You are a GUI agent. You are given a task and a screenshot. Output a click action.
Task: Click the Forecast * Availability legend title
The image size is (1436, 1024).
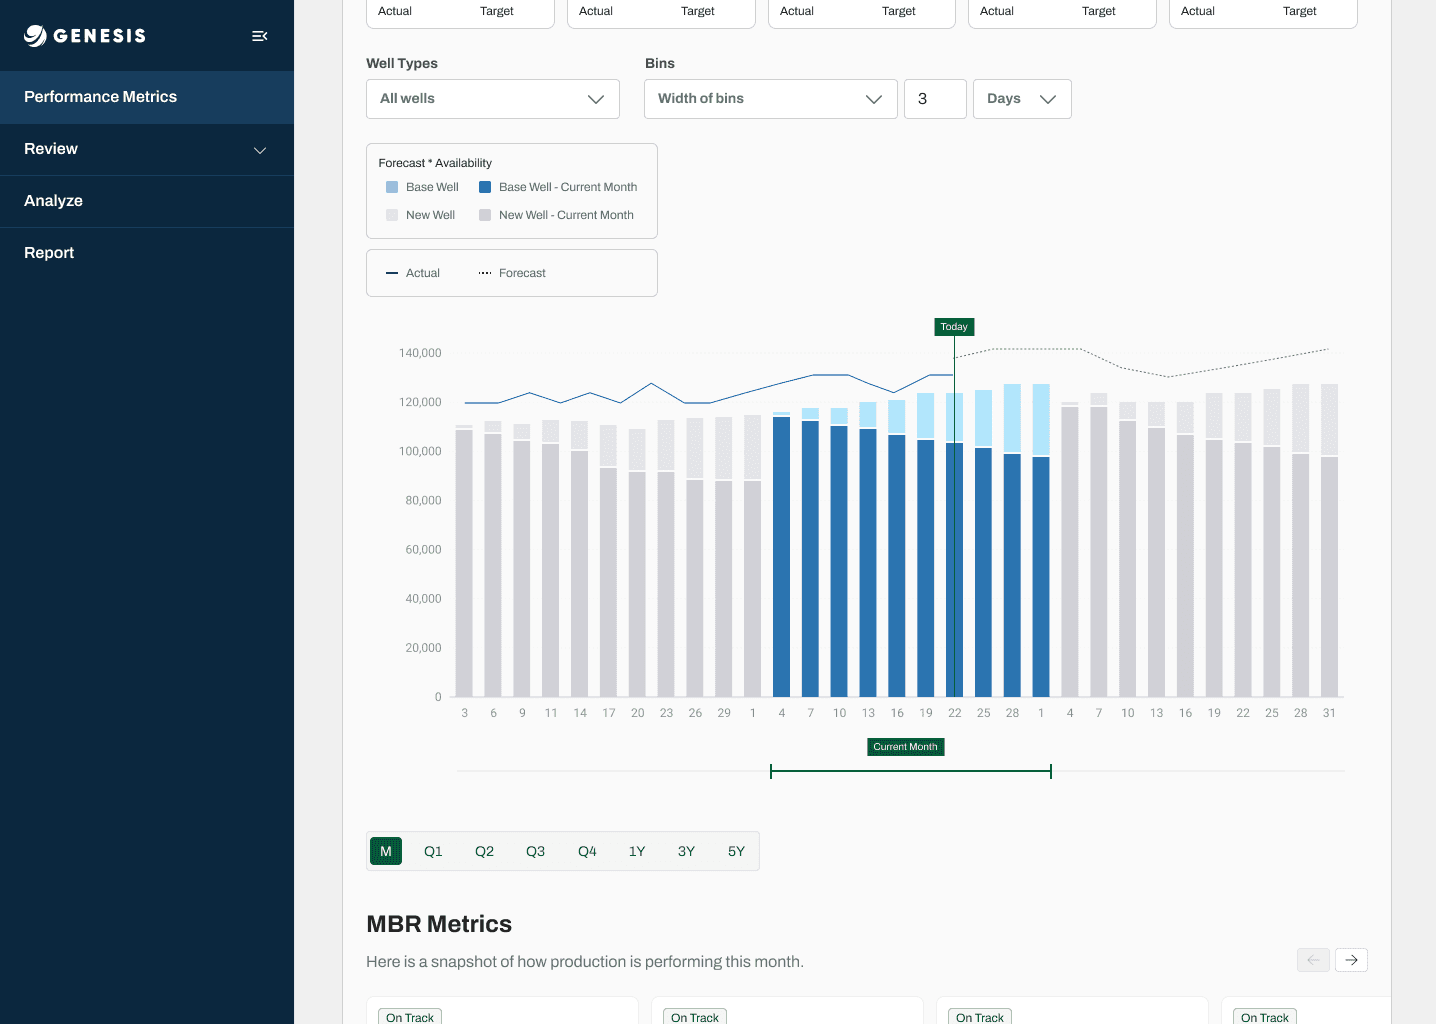point(435,163)
